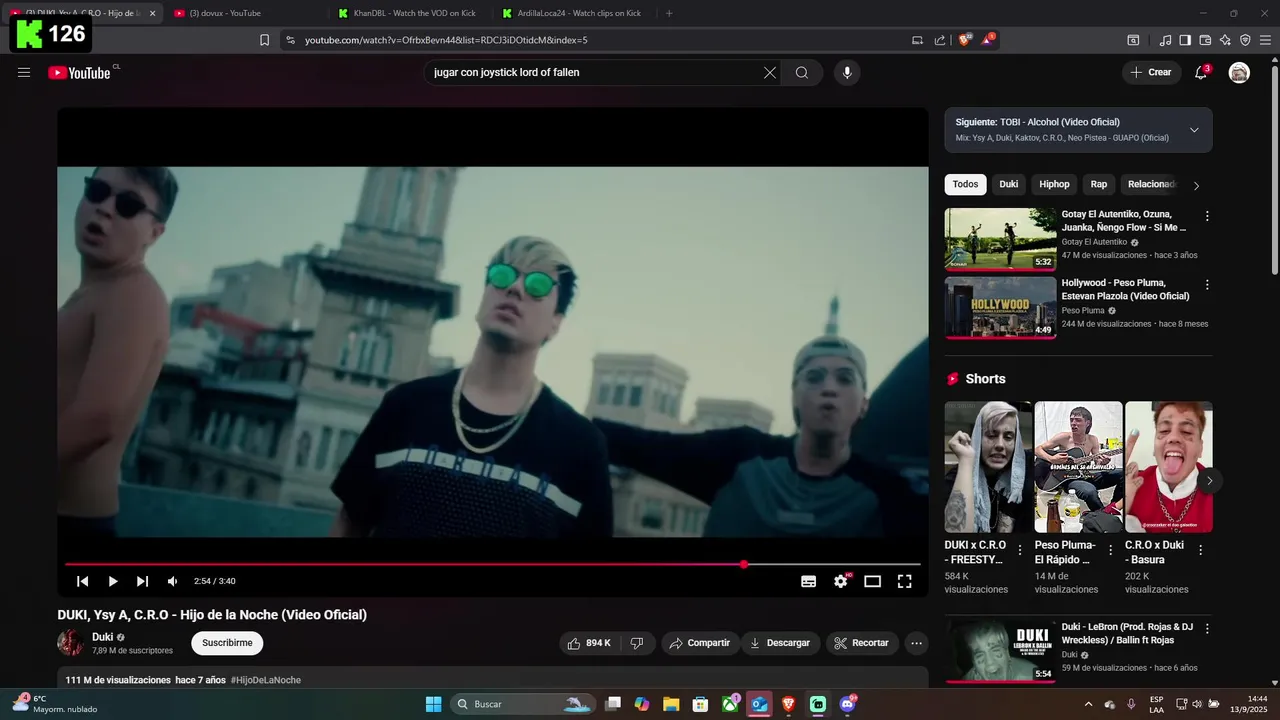The image size is (1280, 720).
Task: Open the YouTube hamburger guide menu
Action: point(24,72)
